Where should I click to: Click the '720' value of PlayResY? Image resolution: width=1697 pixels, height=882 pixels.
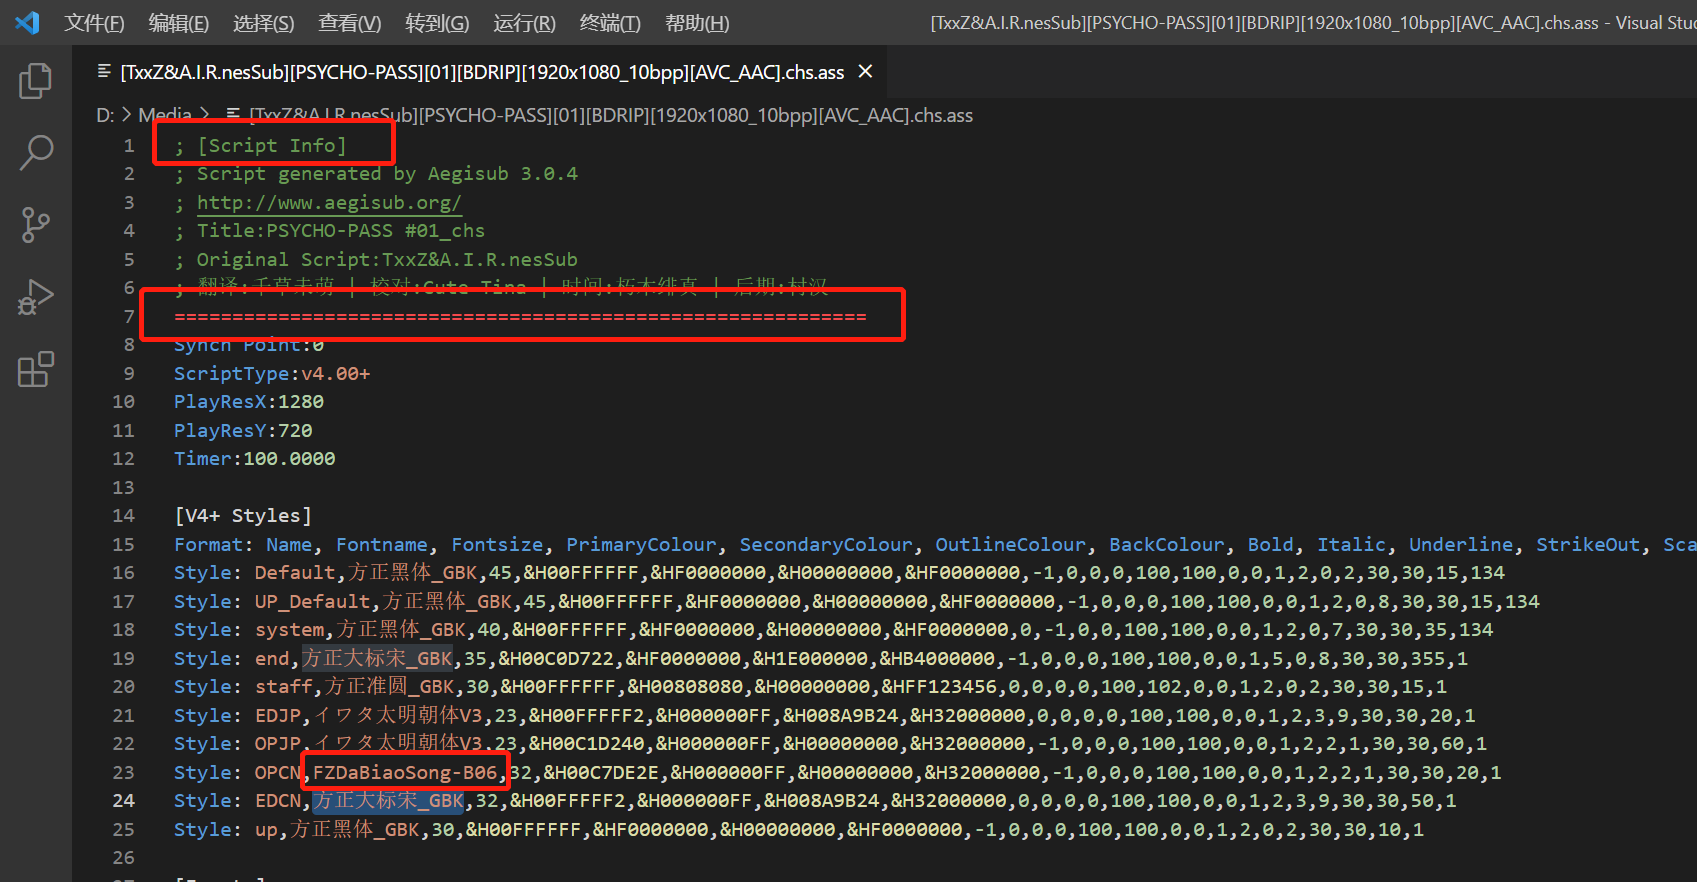pyautogui.click(x=295, y=431)
